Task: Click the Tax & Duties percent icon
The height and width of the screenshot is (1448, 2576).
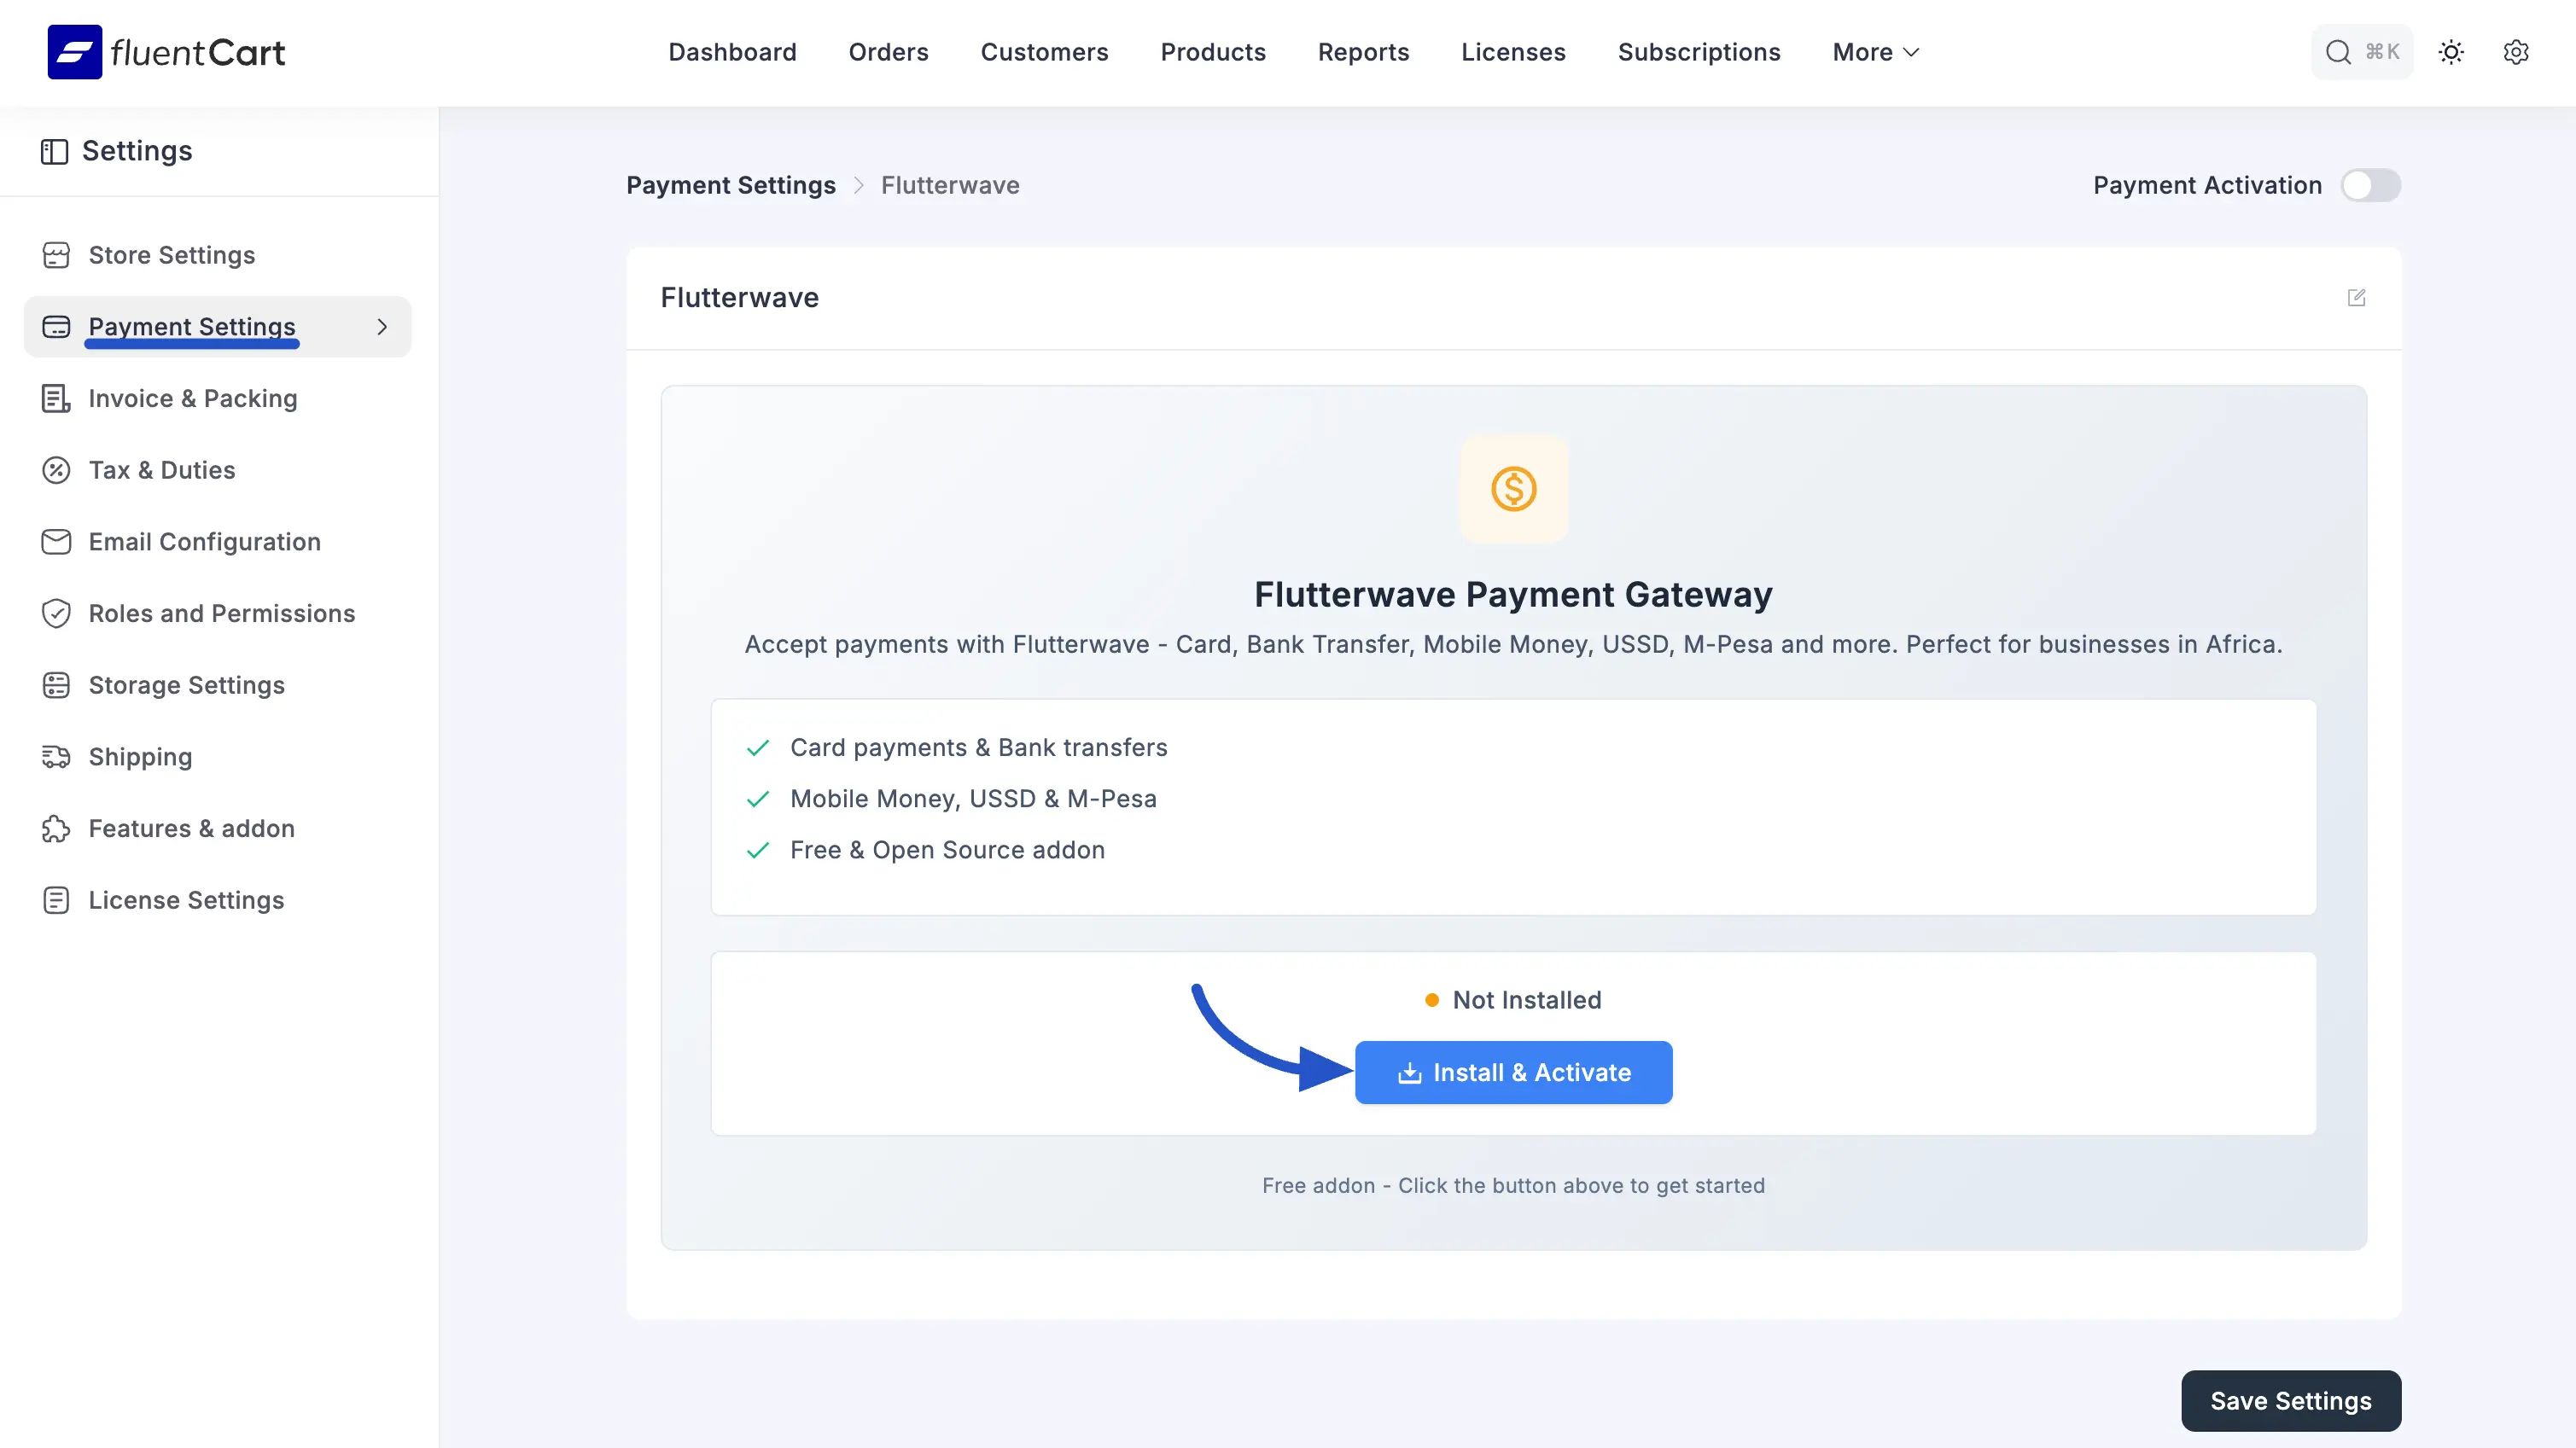Action: coord(56,470)
